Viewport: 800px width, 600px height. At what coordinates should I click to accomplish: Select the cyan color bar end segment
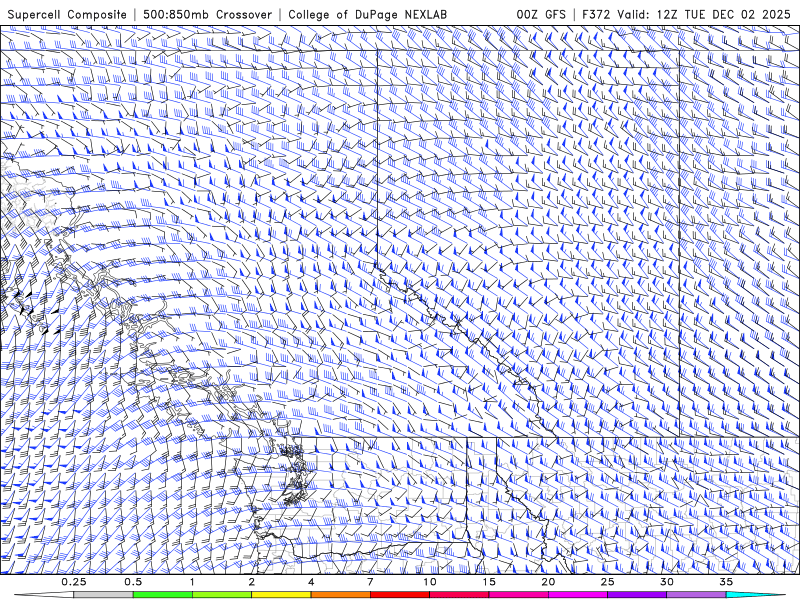click(x=755, y=594)
